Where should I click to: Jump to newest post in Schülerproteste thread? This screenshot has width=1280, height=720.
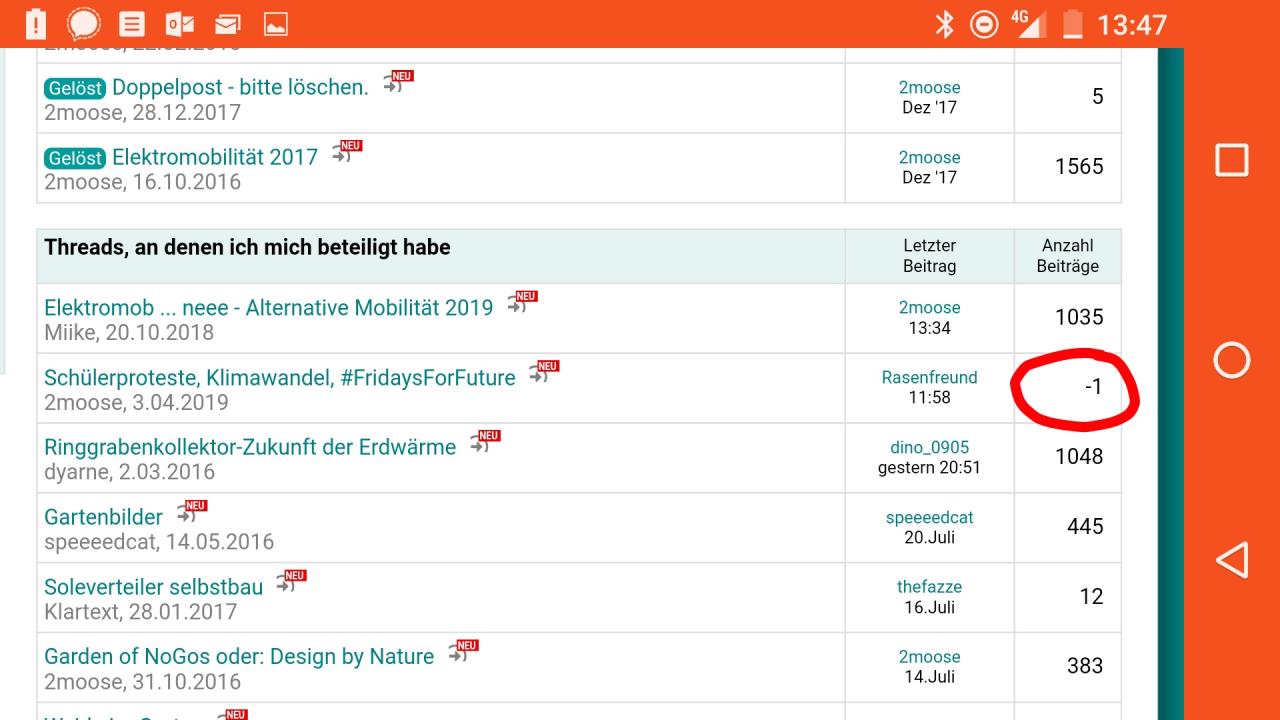pyautogui.click(x=544, y=373)
